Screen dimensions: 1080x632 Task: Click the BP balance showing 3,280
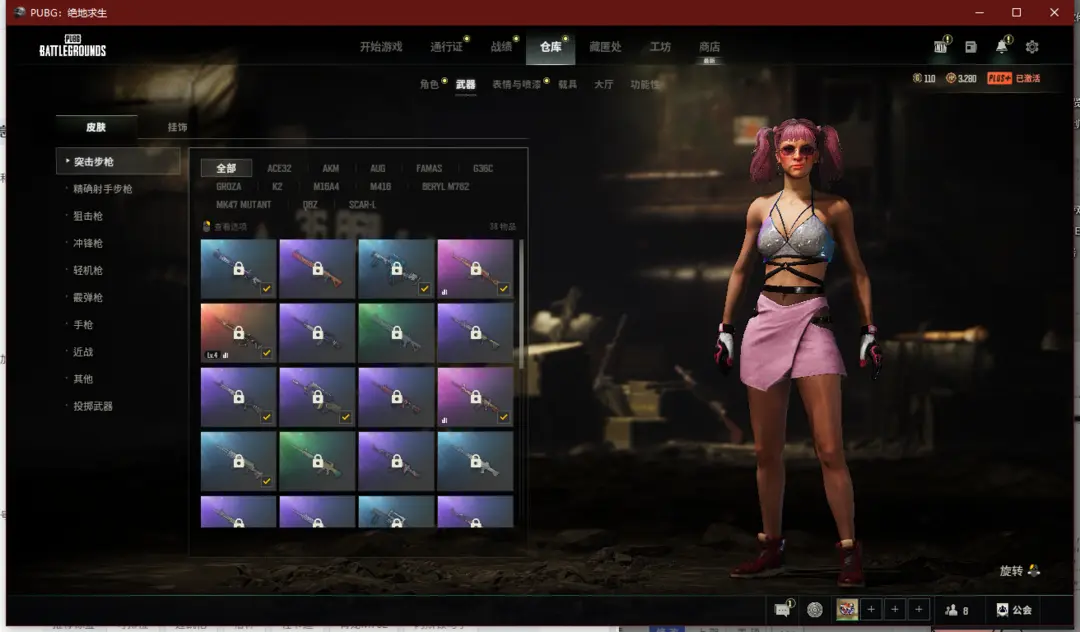[962, 78]
